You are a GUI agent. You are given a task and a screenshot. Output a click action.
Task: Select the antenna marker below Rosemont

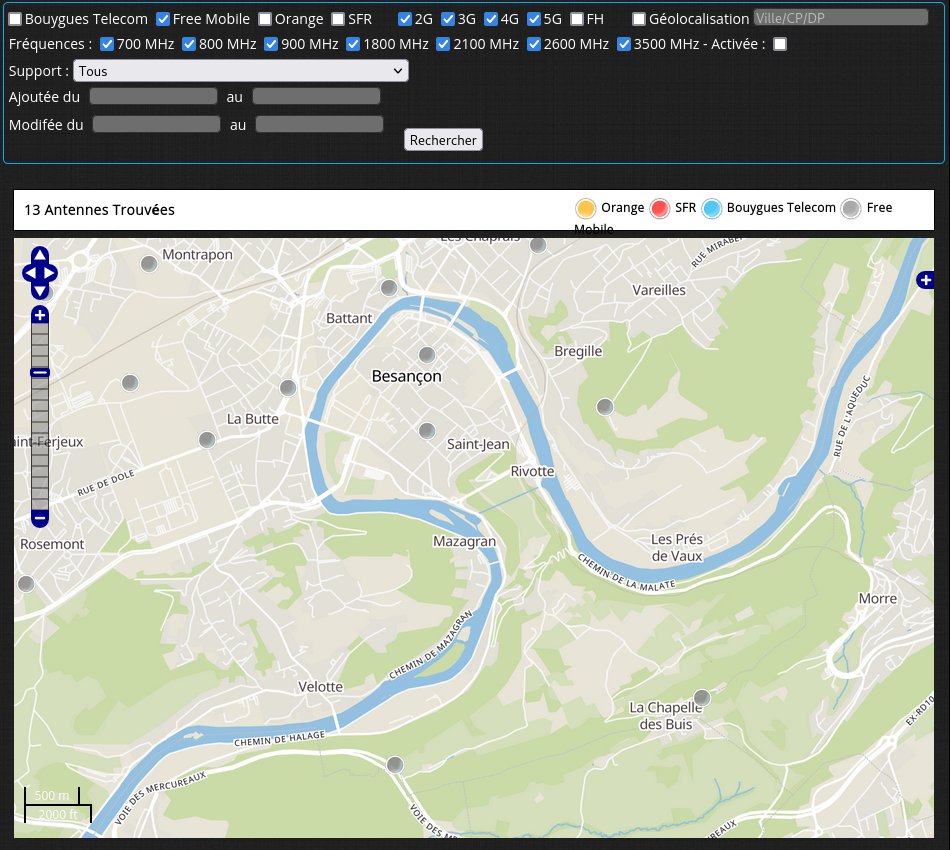pyautogui.click(x=26, y=583)
